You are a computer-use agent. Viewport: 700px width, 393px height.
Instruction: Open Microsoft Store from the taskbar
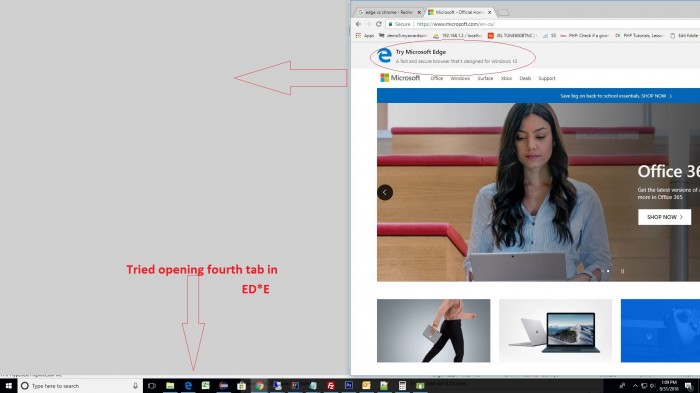coord(242,386)
